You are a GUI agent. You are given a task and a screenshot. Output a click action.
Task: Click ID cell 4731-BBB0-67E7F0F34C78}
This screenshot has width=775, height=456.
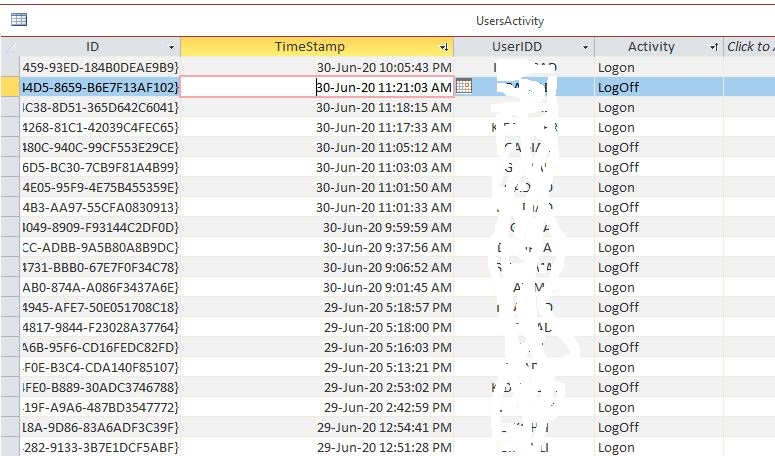click(x=100, y=267)
